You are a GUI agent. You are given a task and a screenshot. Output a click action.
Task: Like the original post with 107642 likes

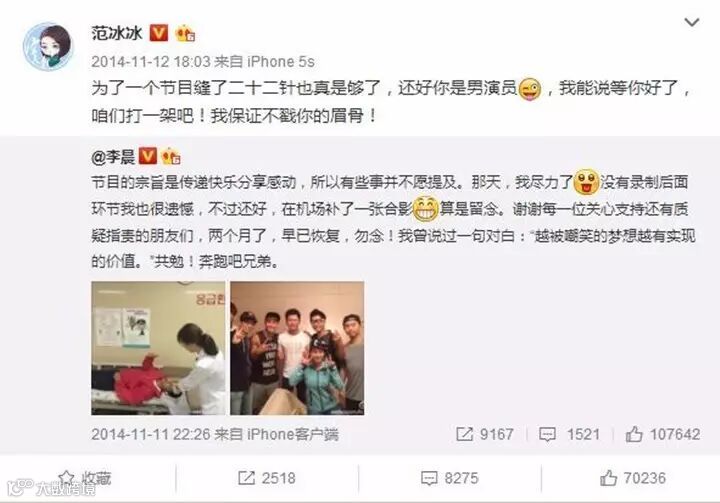(x=663, y=434)
